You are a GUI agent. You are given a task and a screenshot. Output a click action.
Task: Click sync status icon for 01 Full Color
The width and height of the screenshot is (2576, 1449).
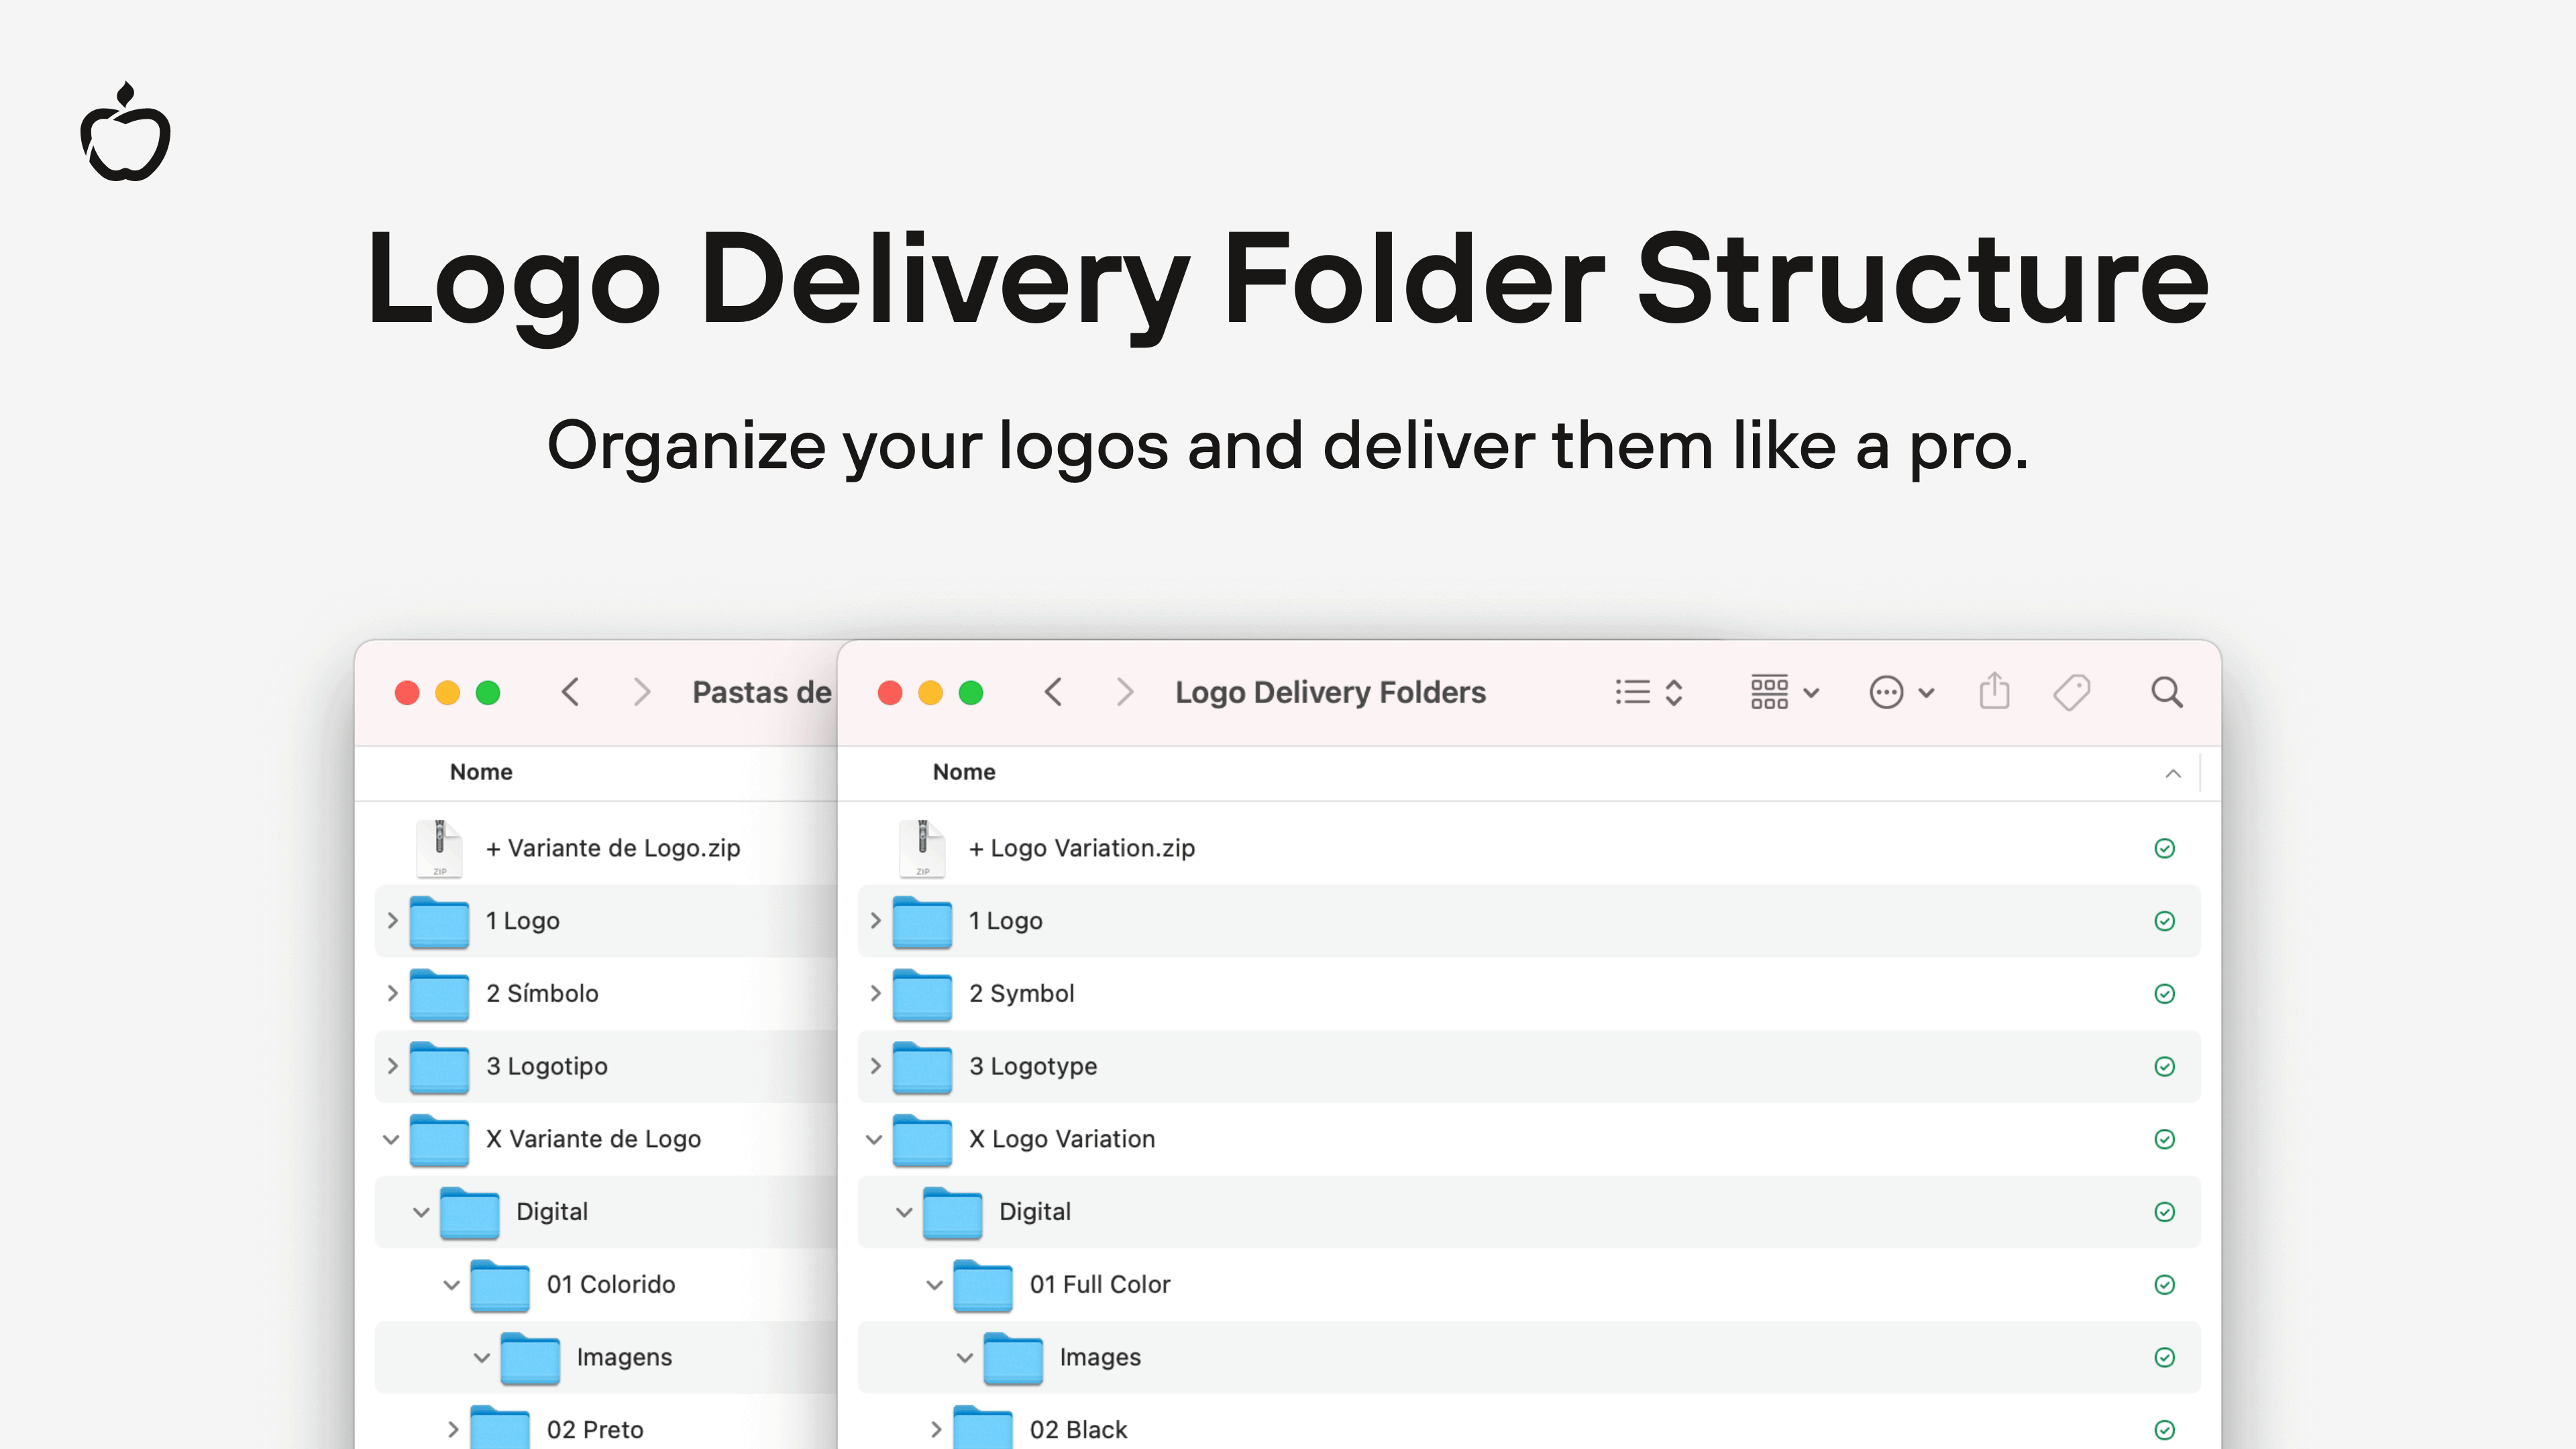[2164, 1284]
